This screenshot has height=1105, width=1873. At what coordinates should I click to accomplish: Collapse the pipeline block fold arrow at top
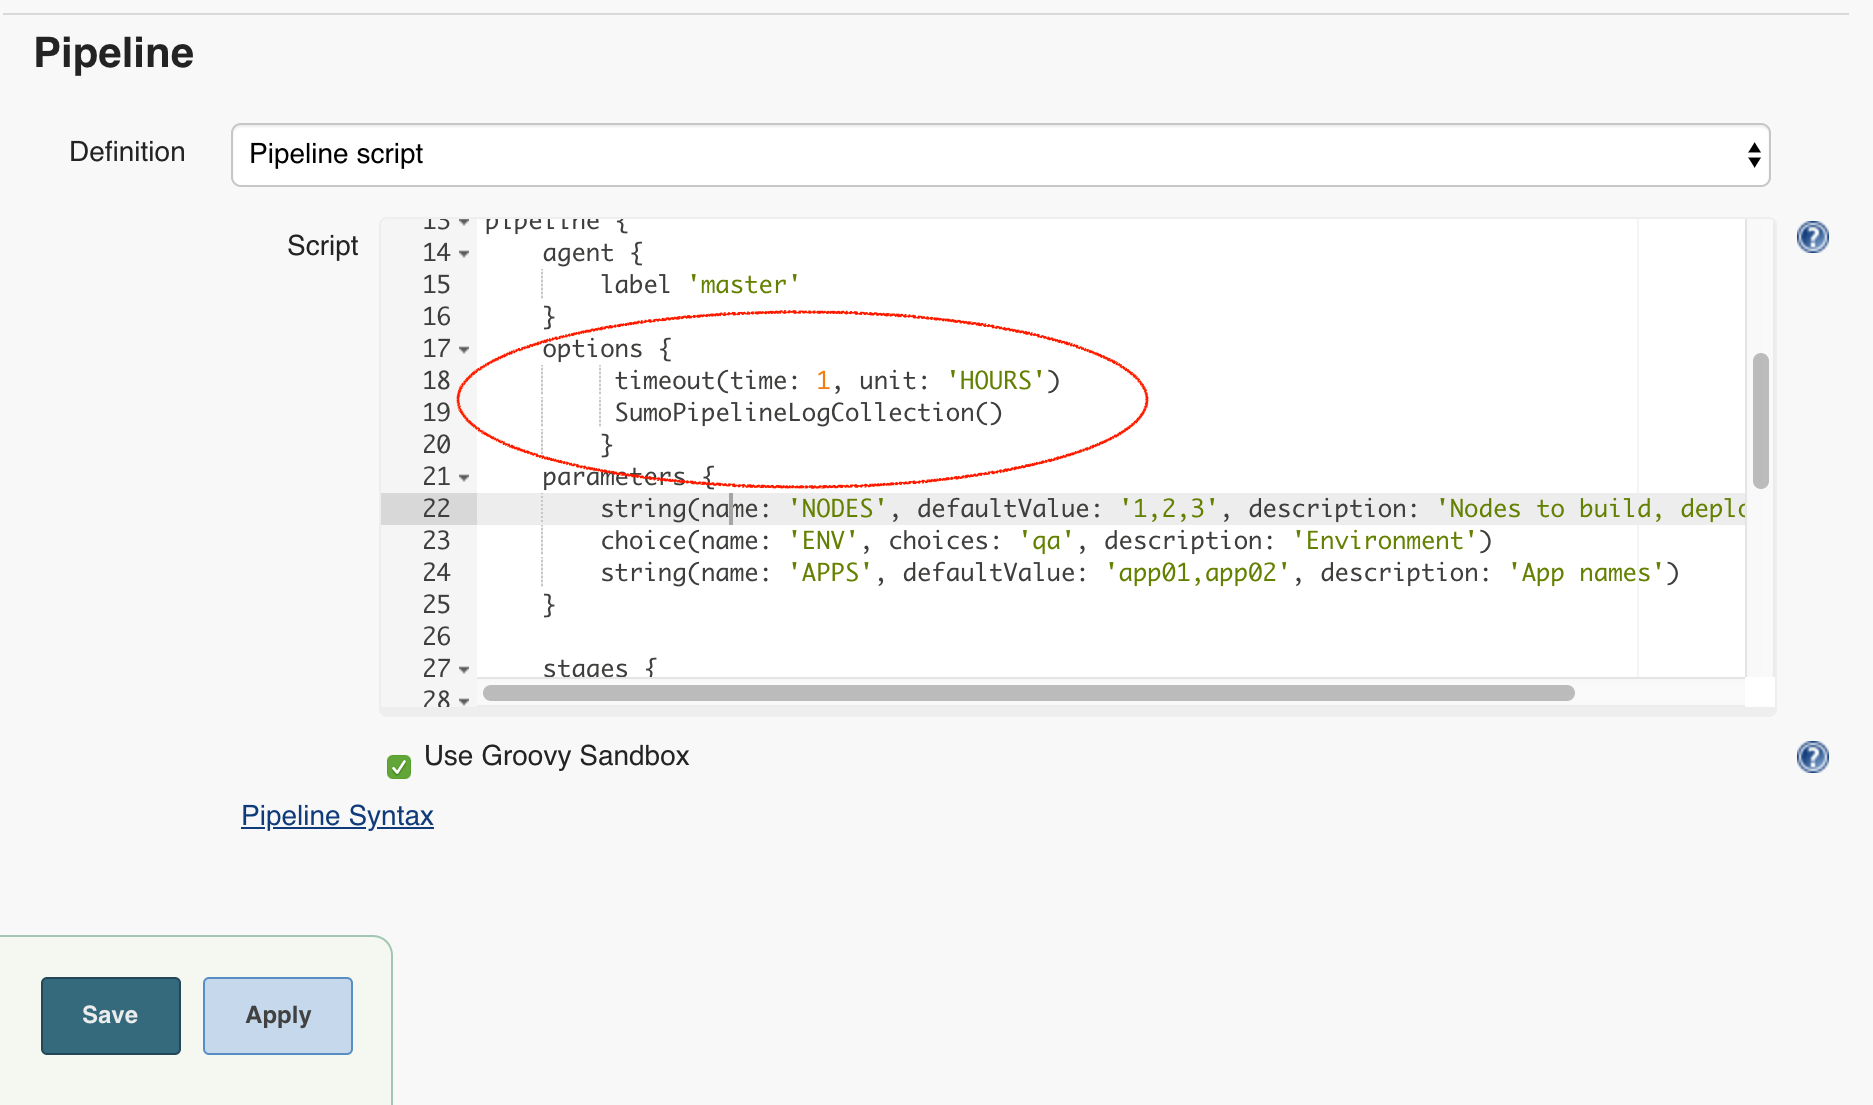click(x=464, y=222)
